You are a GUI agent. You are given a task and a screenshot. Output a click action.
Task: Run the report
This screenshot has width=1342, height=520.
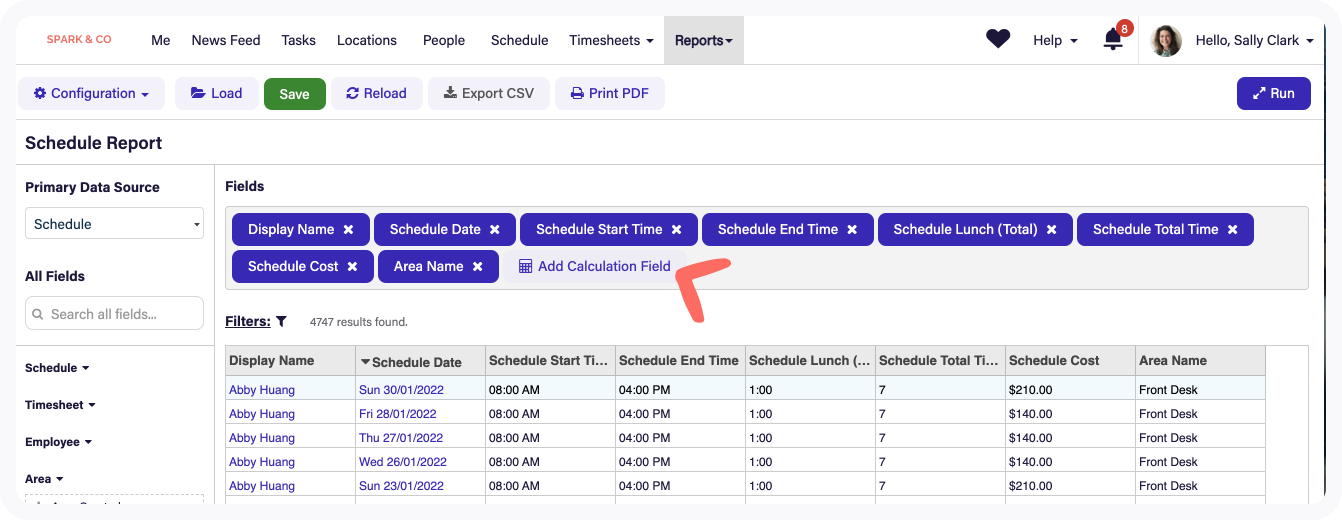coord(1273,93)
